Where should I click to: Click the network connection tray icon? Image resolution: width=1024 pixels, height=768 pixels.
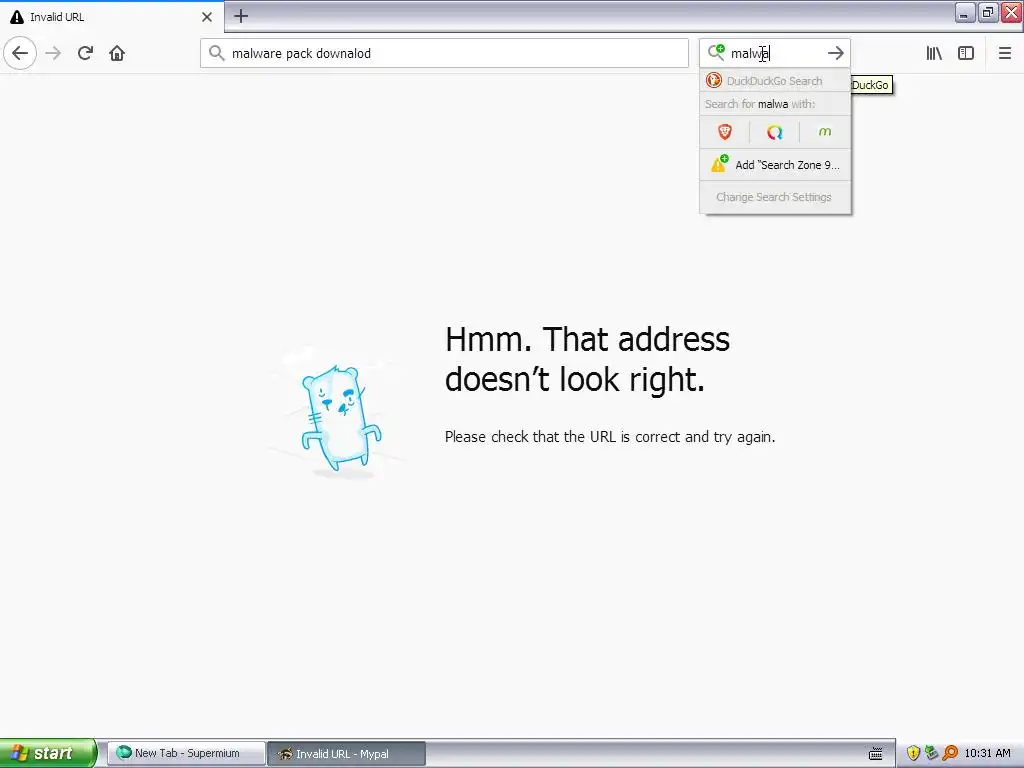(931, 753)
